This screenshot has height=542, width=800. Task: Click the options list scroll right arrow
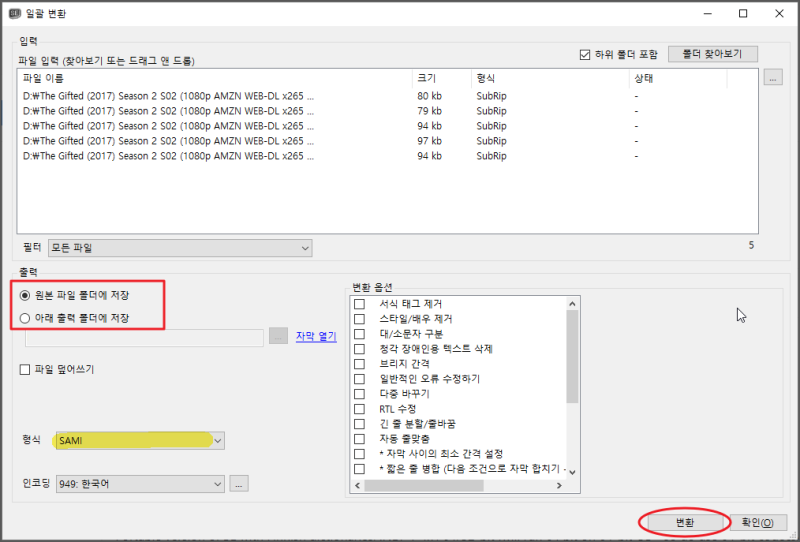[x=559, y=485]
